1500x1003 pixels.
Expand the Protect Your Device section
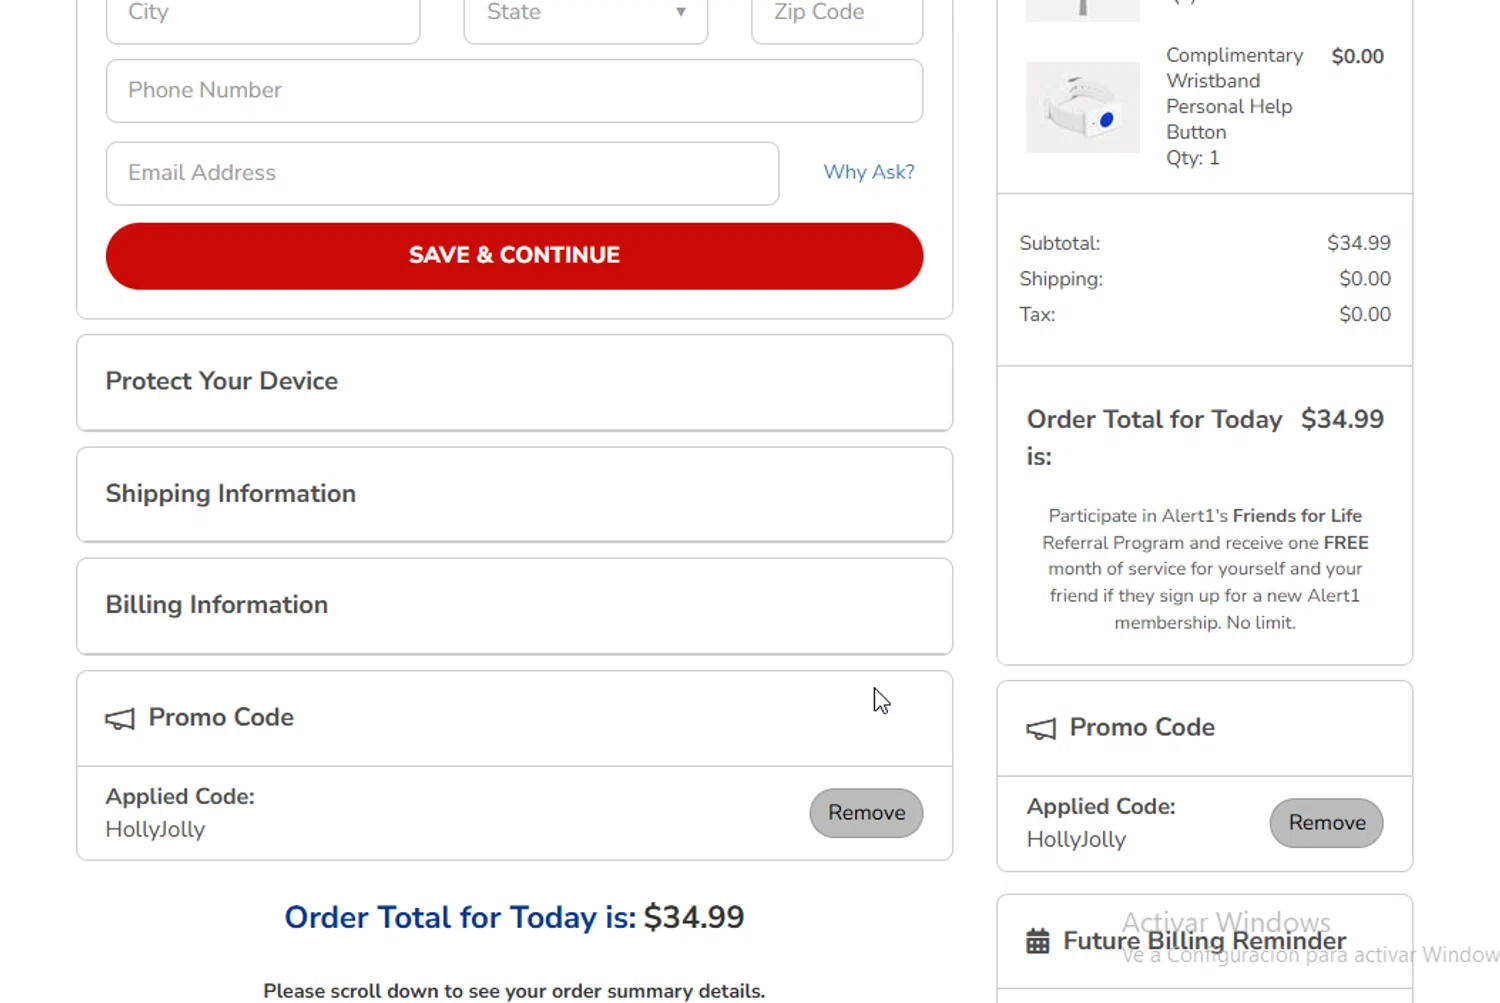514,382
